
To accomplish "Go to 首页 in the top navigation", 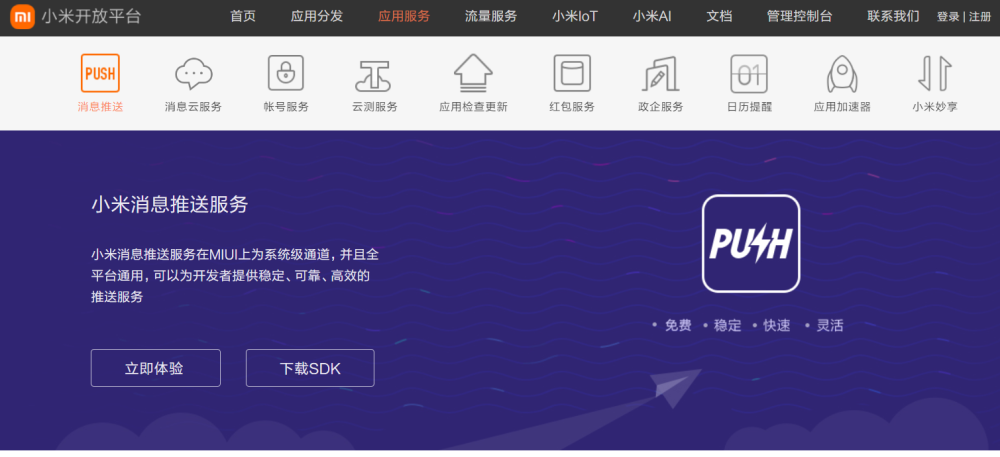I will click(243, 17).
